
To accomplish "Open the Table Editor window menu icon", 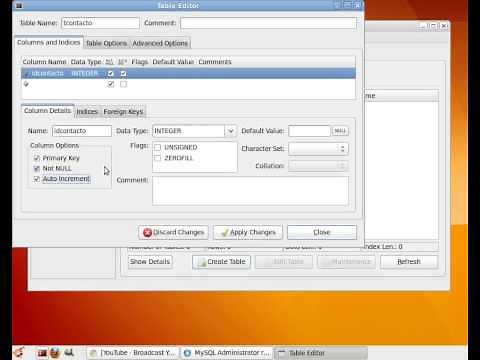I will [19, 5].
